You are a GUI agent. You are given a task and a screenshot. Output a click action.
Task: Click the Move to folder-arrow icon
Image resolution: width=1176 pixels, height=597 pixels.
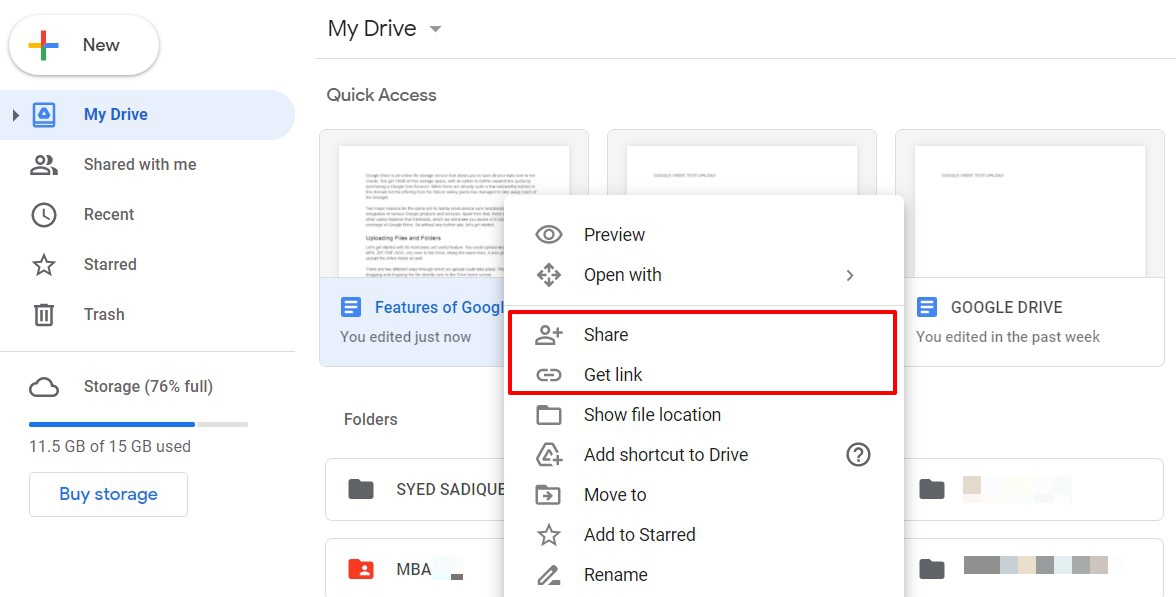click(x=548, y=495)
